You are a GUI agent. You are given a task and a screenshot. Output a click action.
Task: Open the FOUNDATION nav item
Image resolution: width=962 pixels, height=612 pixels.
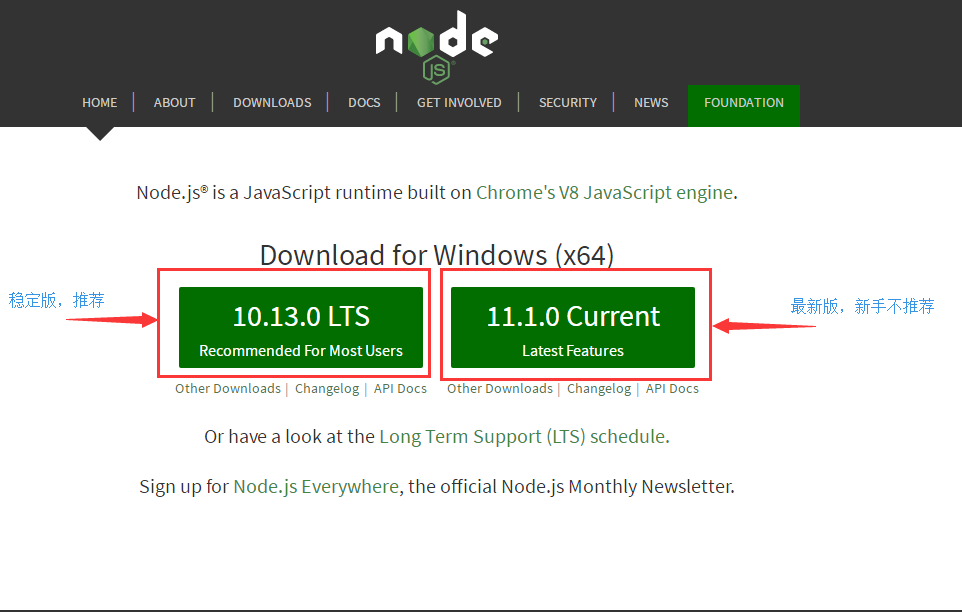[x=744, y=105]
